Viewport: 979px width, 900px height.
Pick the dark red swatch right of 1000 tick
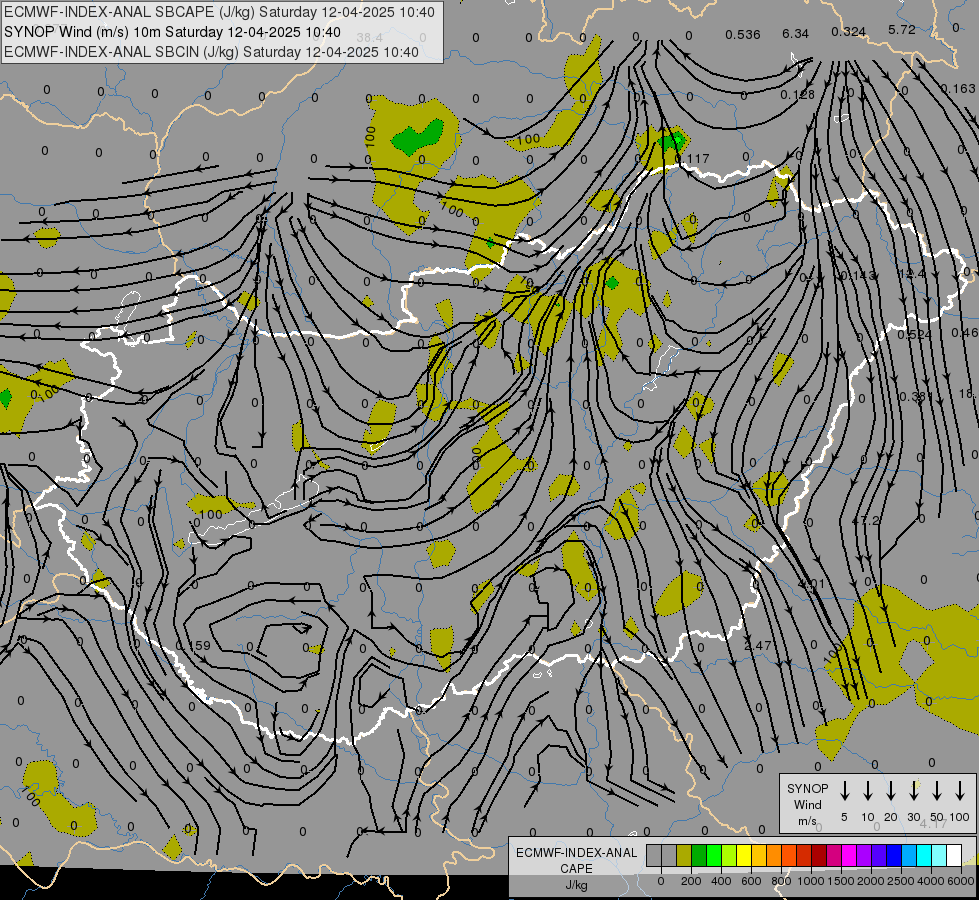[x=820, y=855]
